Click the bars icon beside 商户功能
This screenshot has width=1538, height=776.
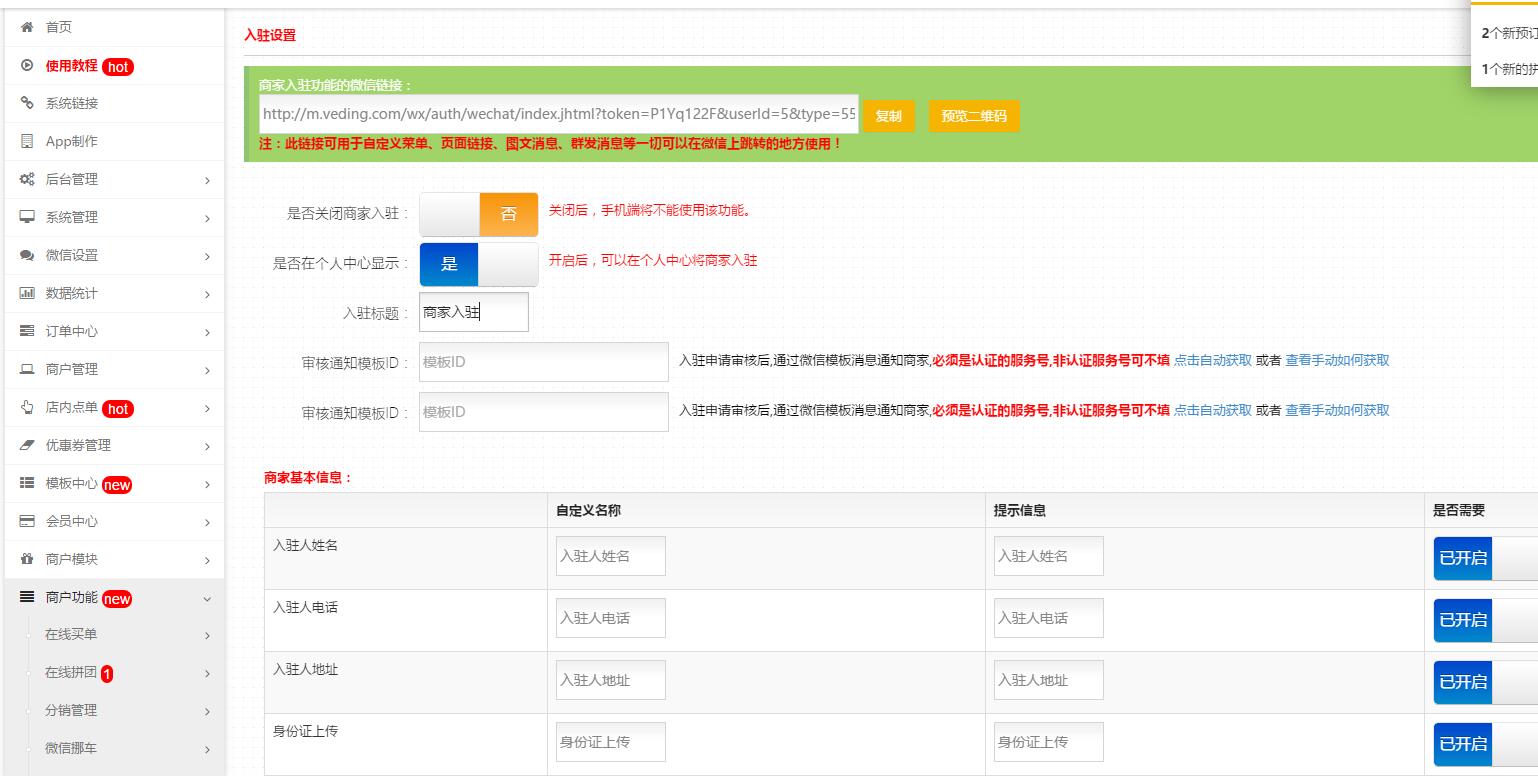tap(27, 597)
